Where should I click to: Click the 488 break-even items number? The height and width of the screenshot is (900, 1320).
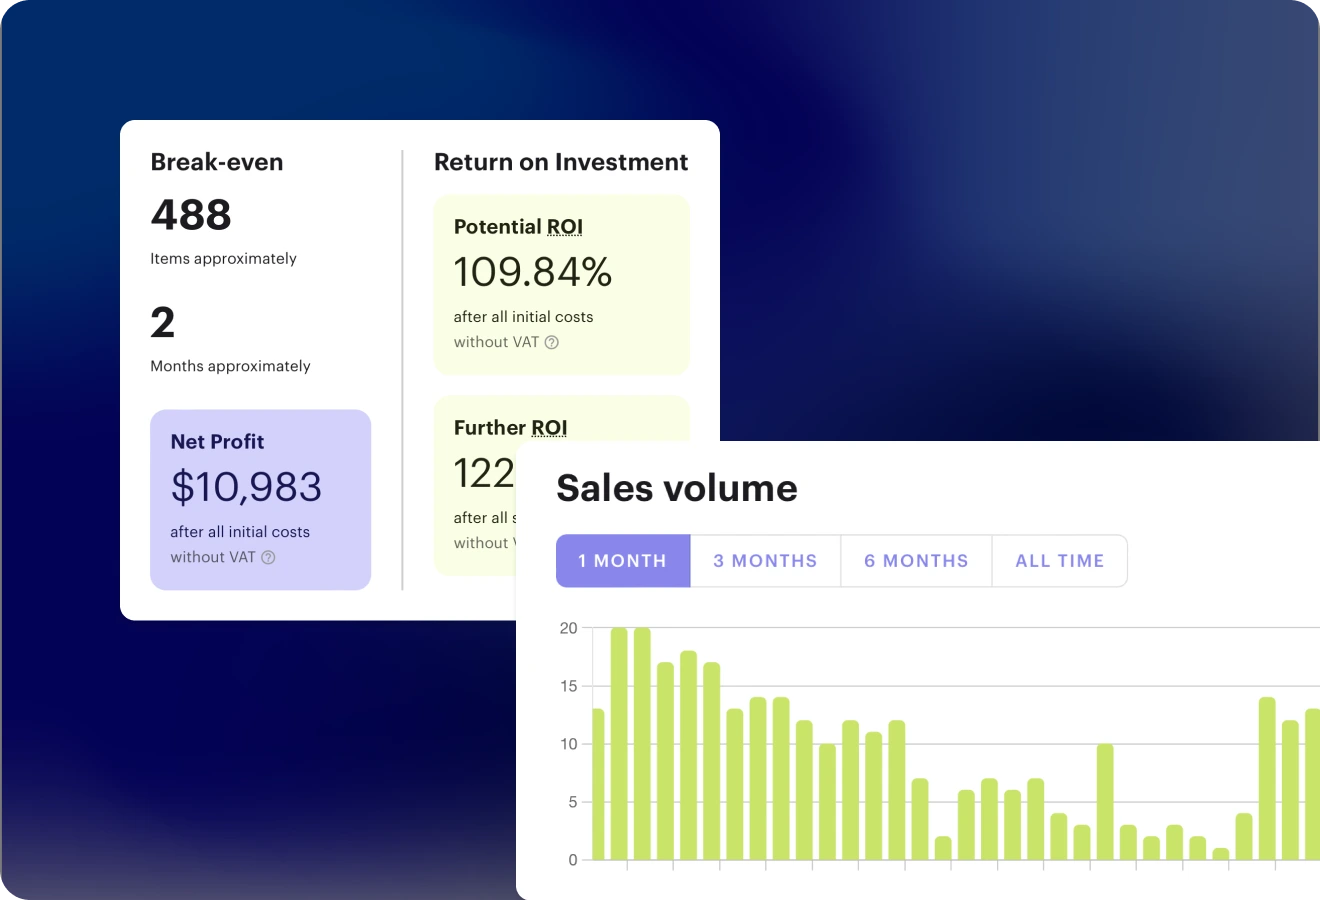191,215
